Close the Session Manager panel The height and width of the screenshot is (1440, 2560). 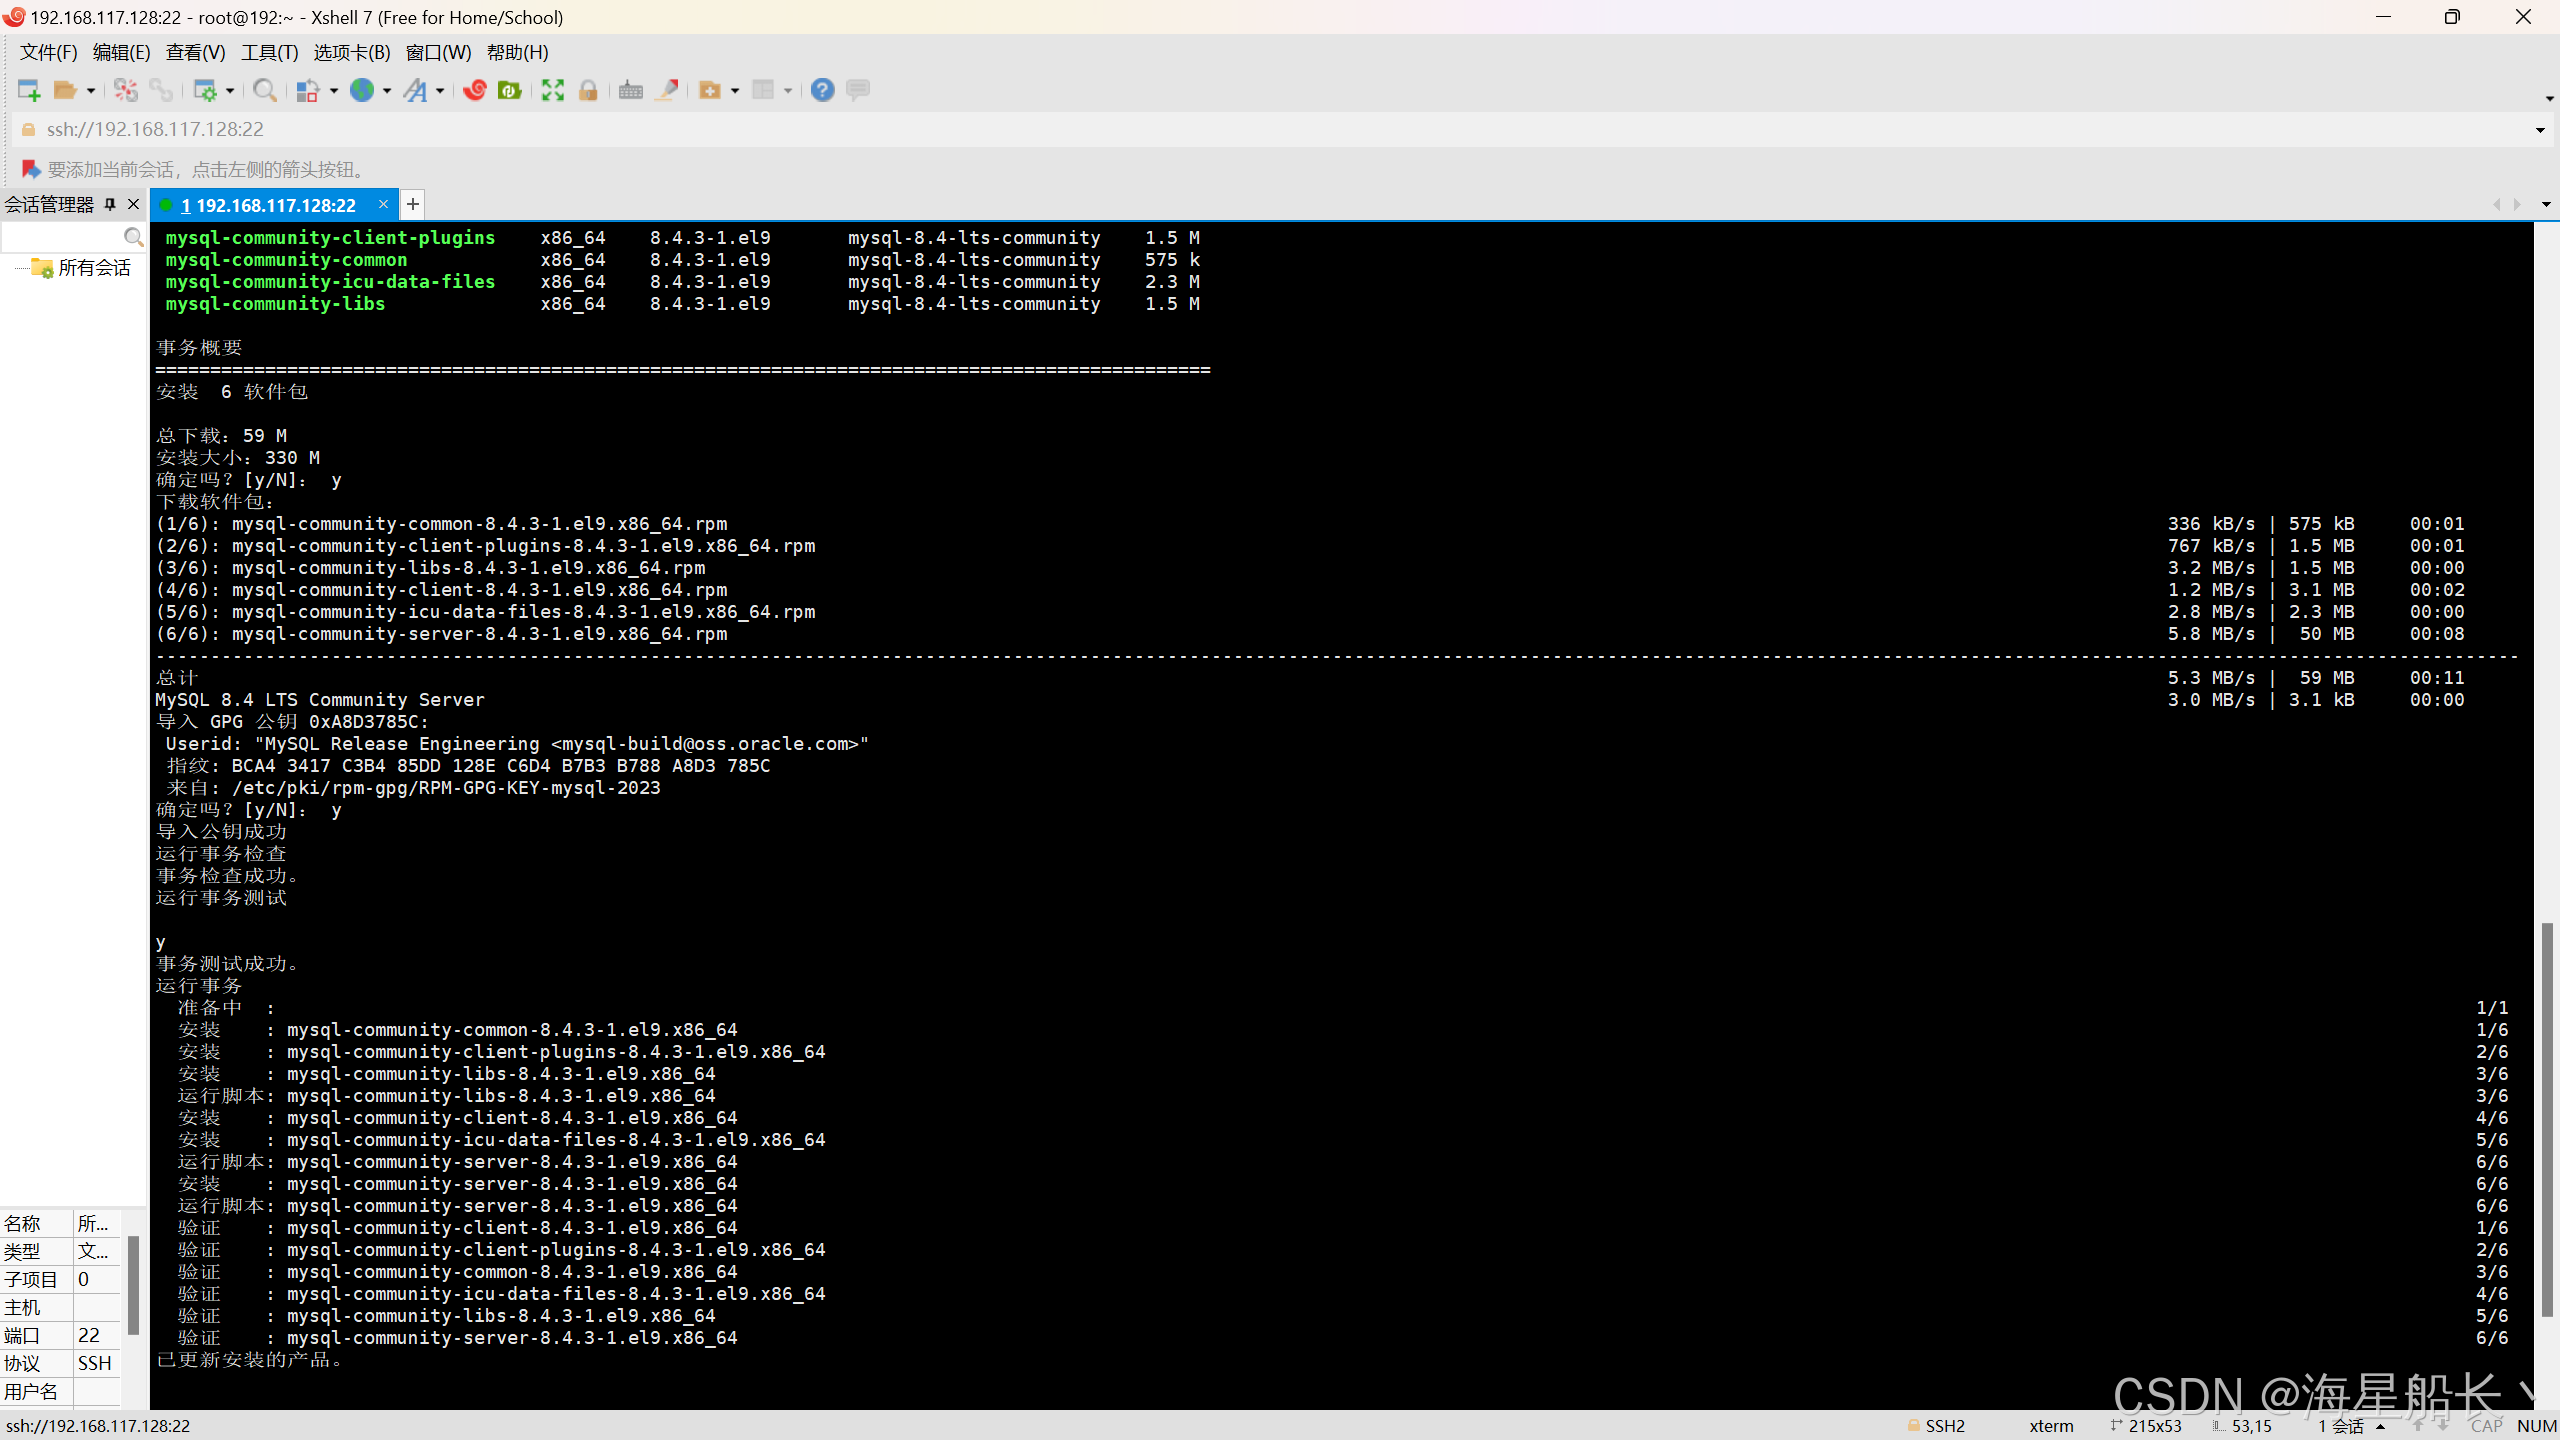(x=133, y=204)
